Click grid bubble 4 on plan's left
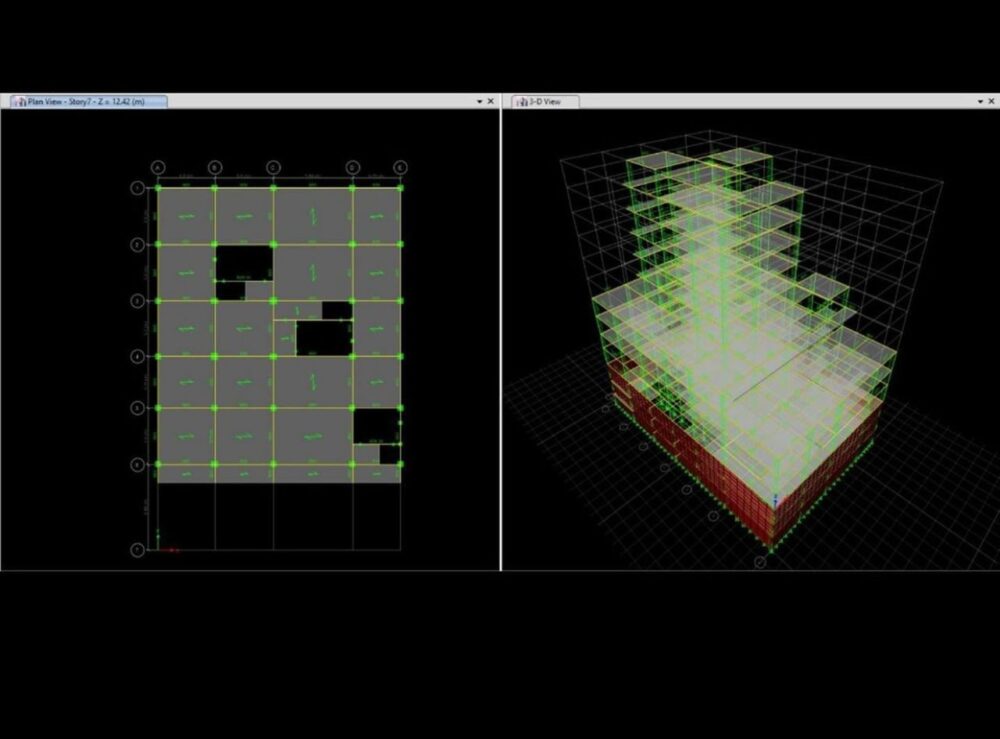This screenshot has height=739, width=1000. [x=137, y=355]
